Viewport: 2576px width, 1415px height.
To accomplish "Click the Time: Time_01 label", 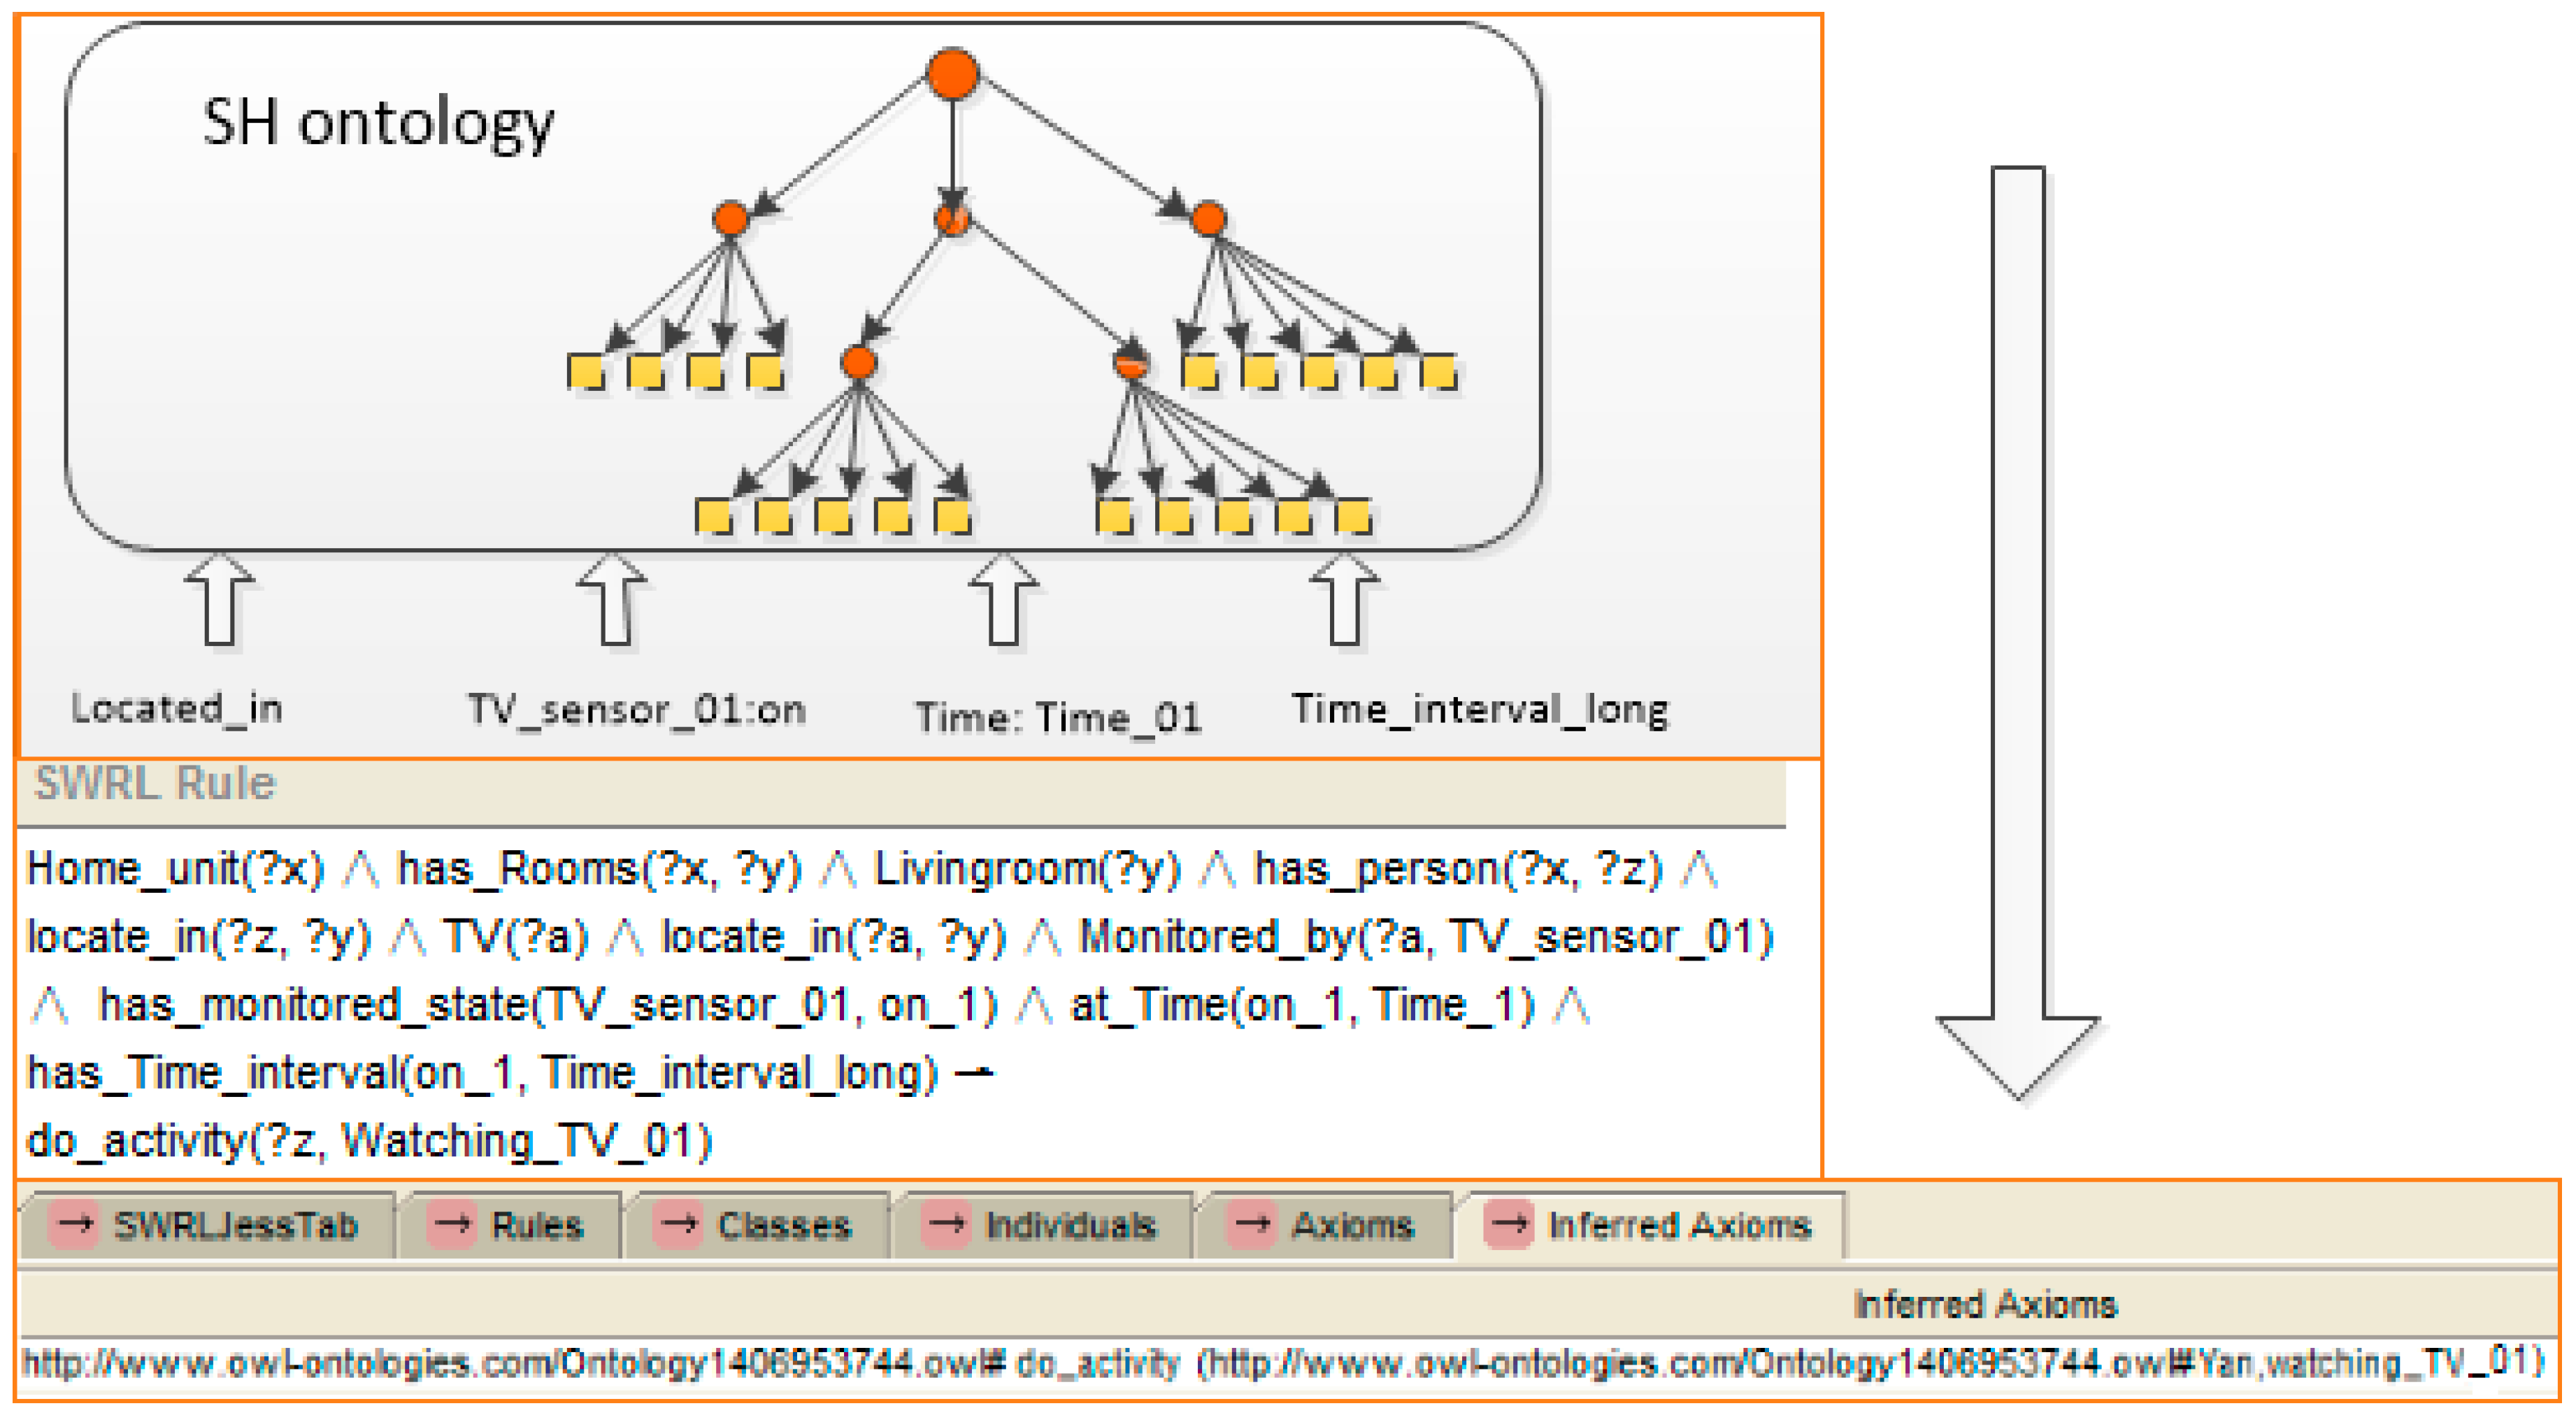I will pos(1058,717).
